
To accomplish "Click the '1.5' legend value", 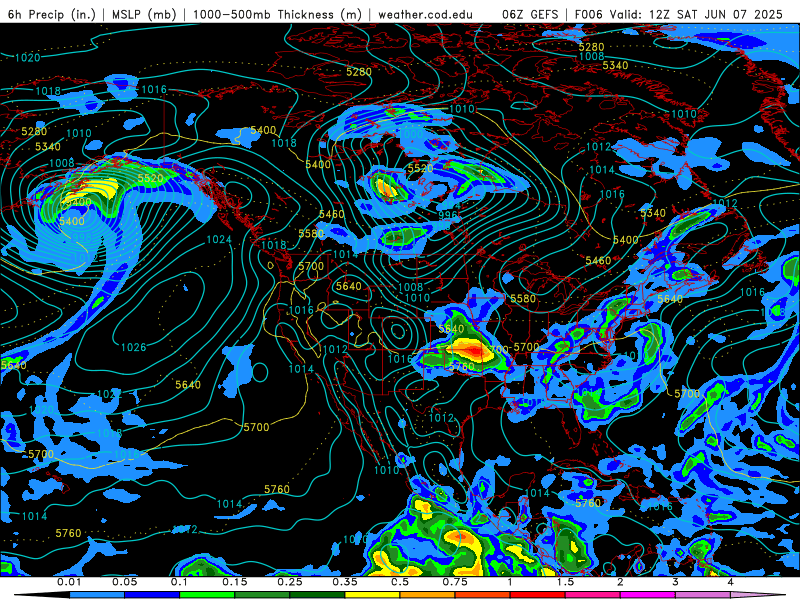I will coord(565,582).
